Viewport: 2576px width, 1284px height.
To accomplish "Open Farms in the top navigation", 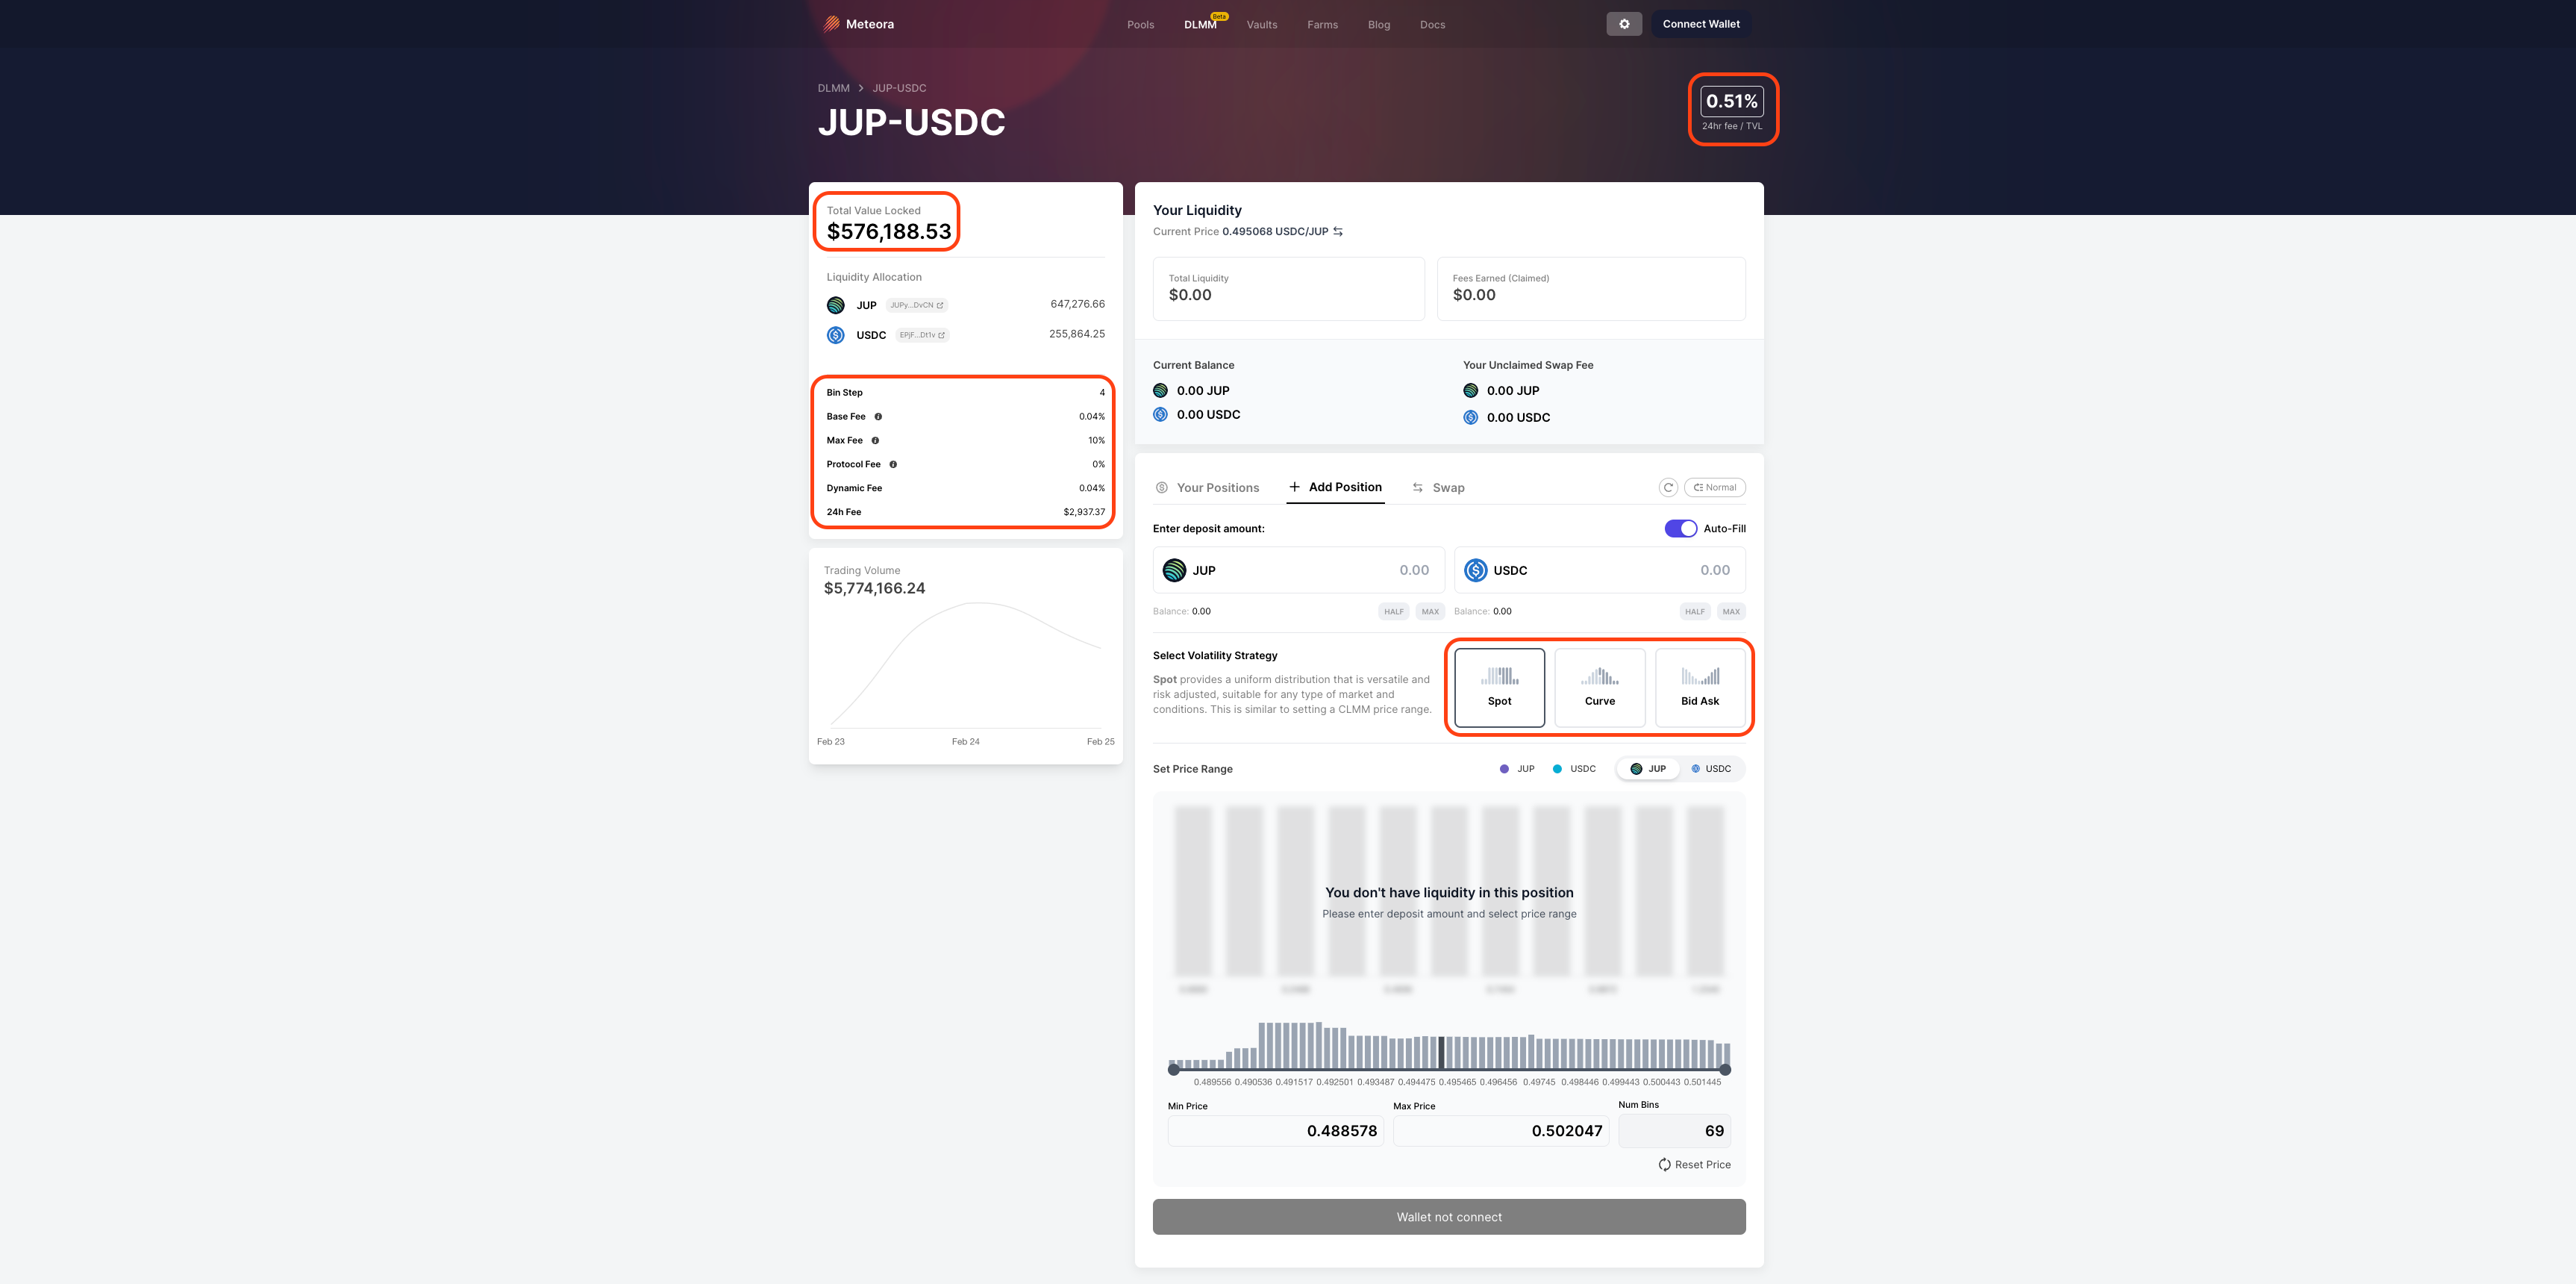I will coord(1323,25).
